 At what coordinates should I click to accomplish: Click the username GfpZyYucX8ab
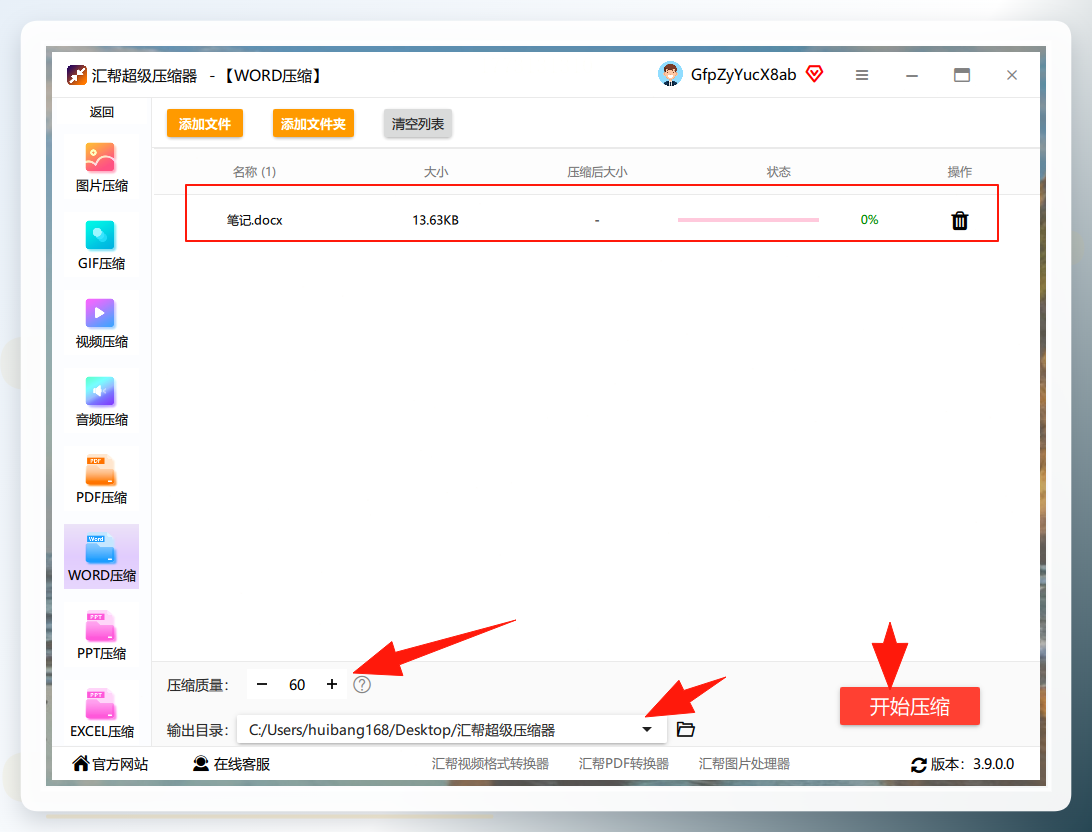(743, 74)
